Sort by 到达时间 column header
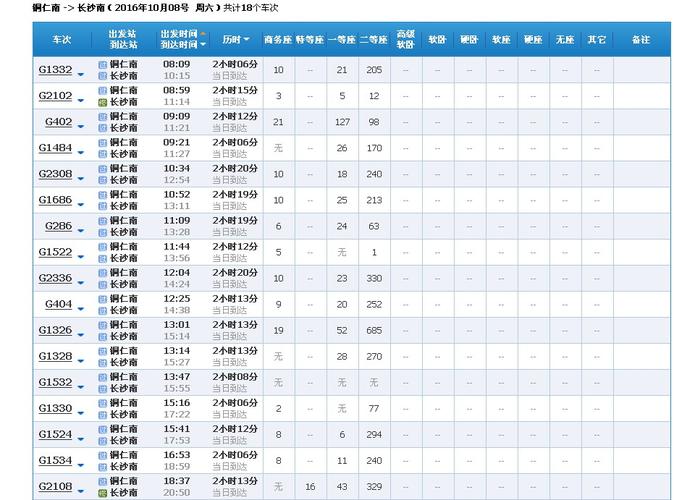The width and height of the screenshot is (674, 500). click(183, 44)
